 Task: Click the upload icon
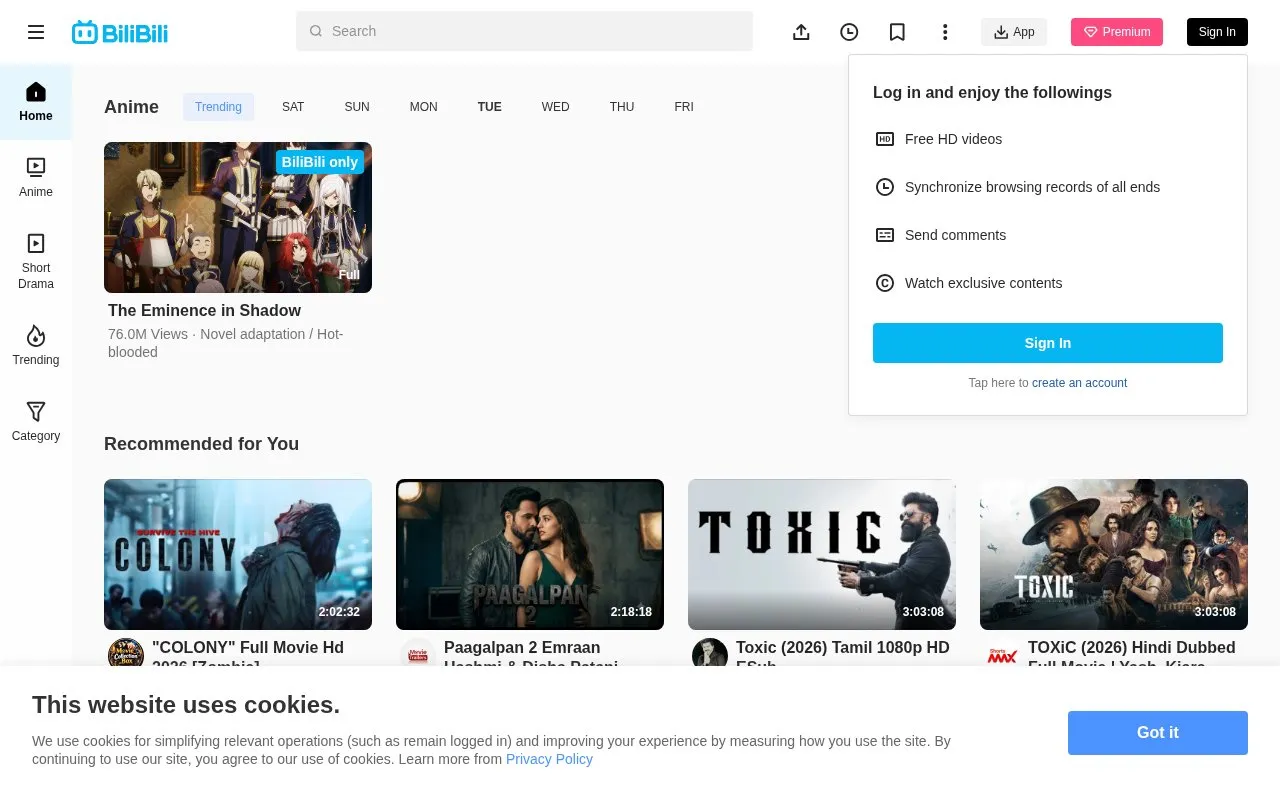tap(801, 32)
